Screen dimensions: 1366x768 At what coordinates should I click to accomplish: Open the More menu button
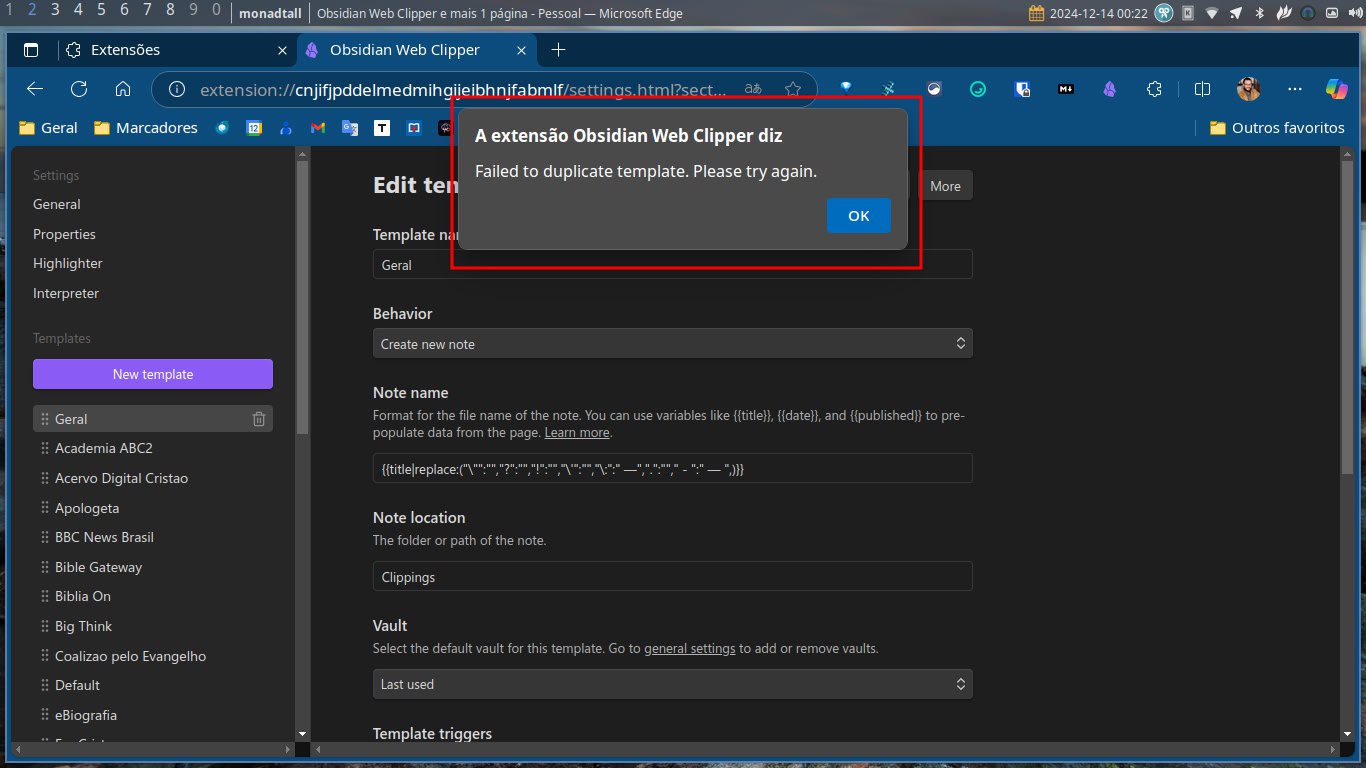point(945,186)
